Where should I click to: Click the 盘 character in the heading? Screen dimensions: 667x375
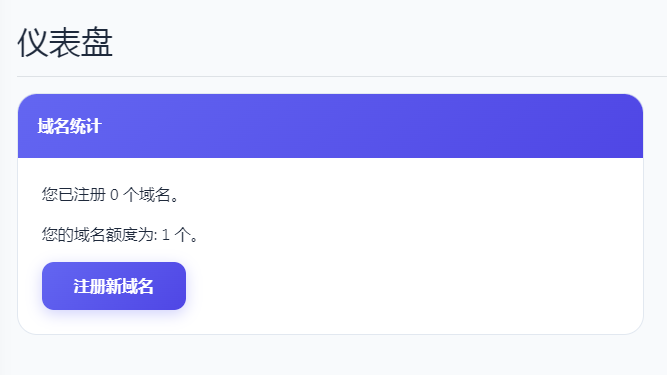[x=97, y=42]
